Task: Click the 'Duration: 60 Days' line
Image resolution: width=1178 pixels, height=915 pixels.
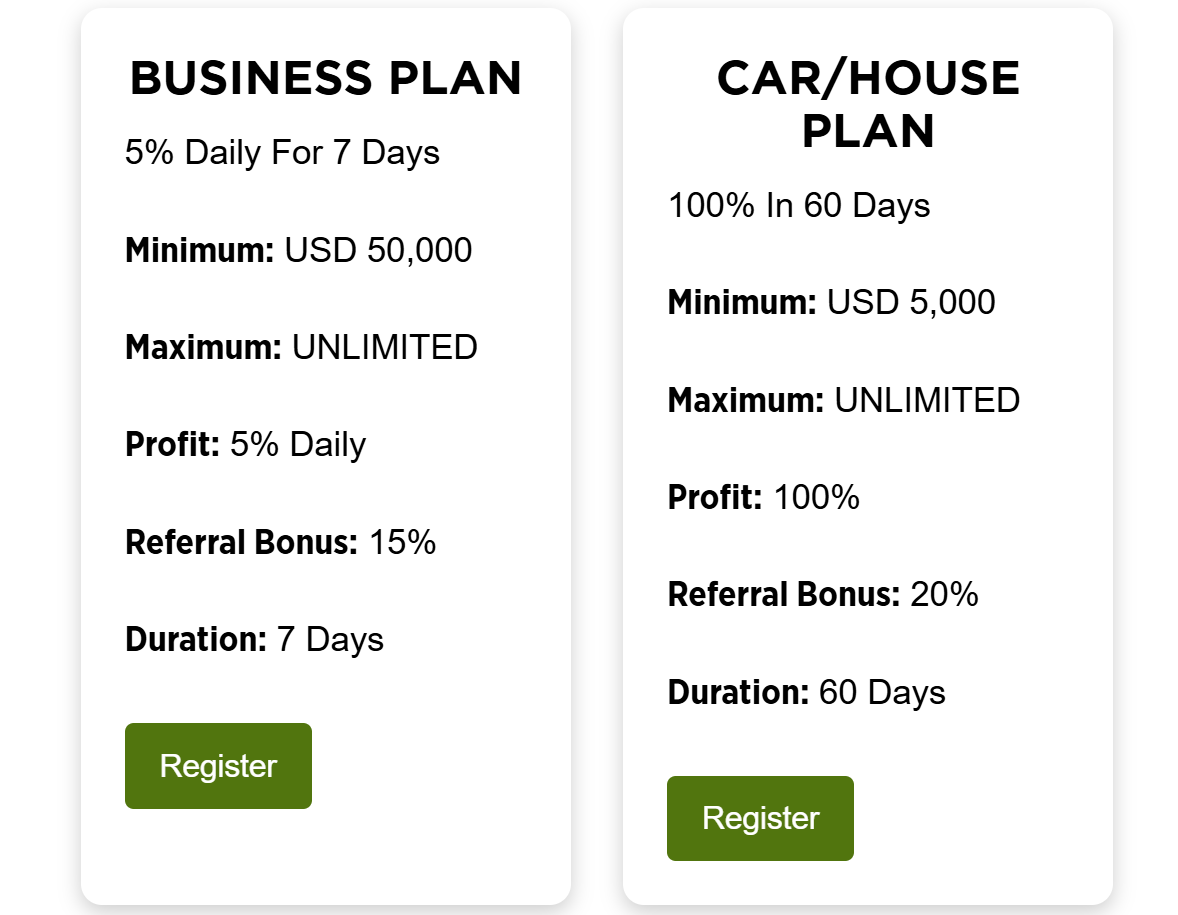Action: point(806,692)
